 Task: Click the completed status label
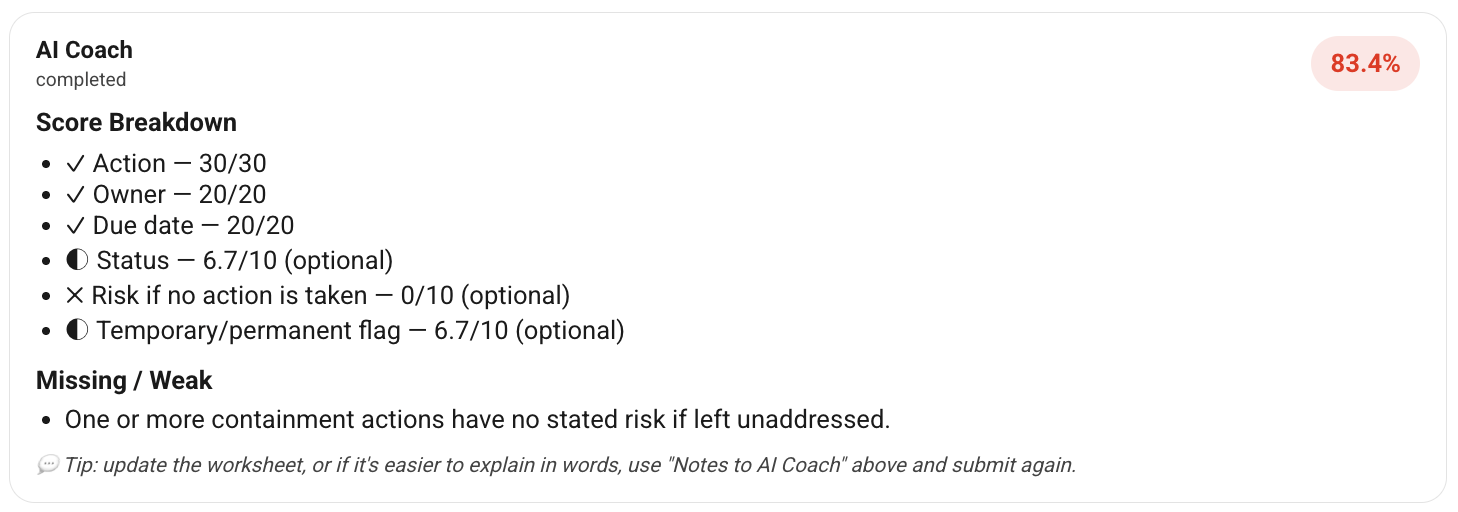[x=81, y=79]
